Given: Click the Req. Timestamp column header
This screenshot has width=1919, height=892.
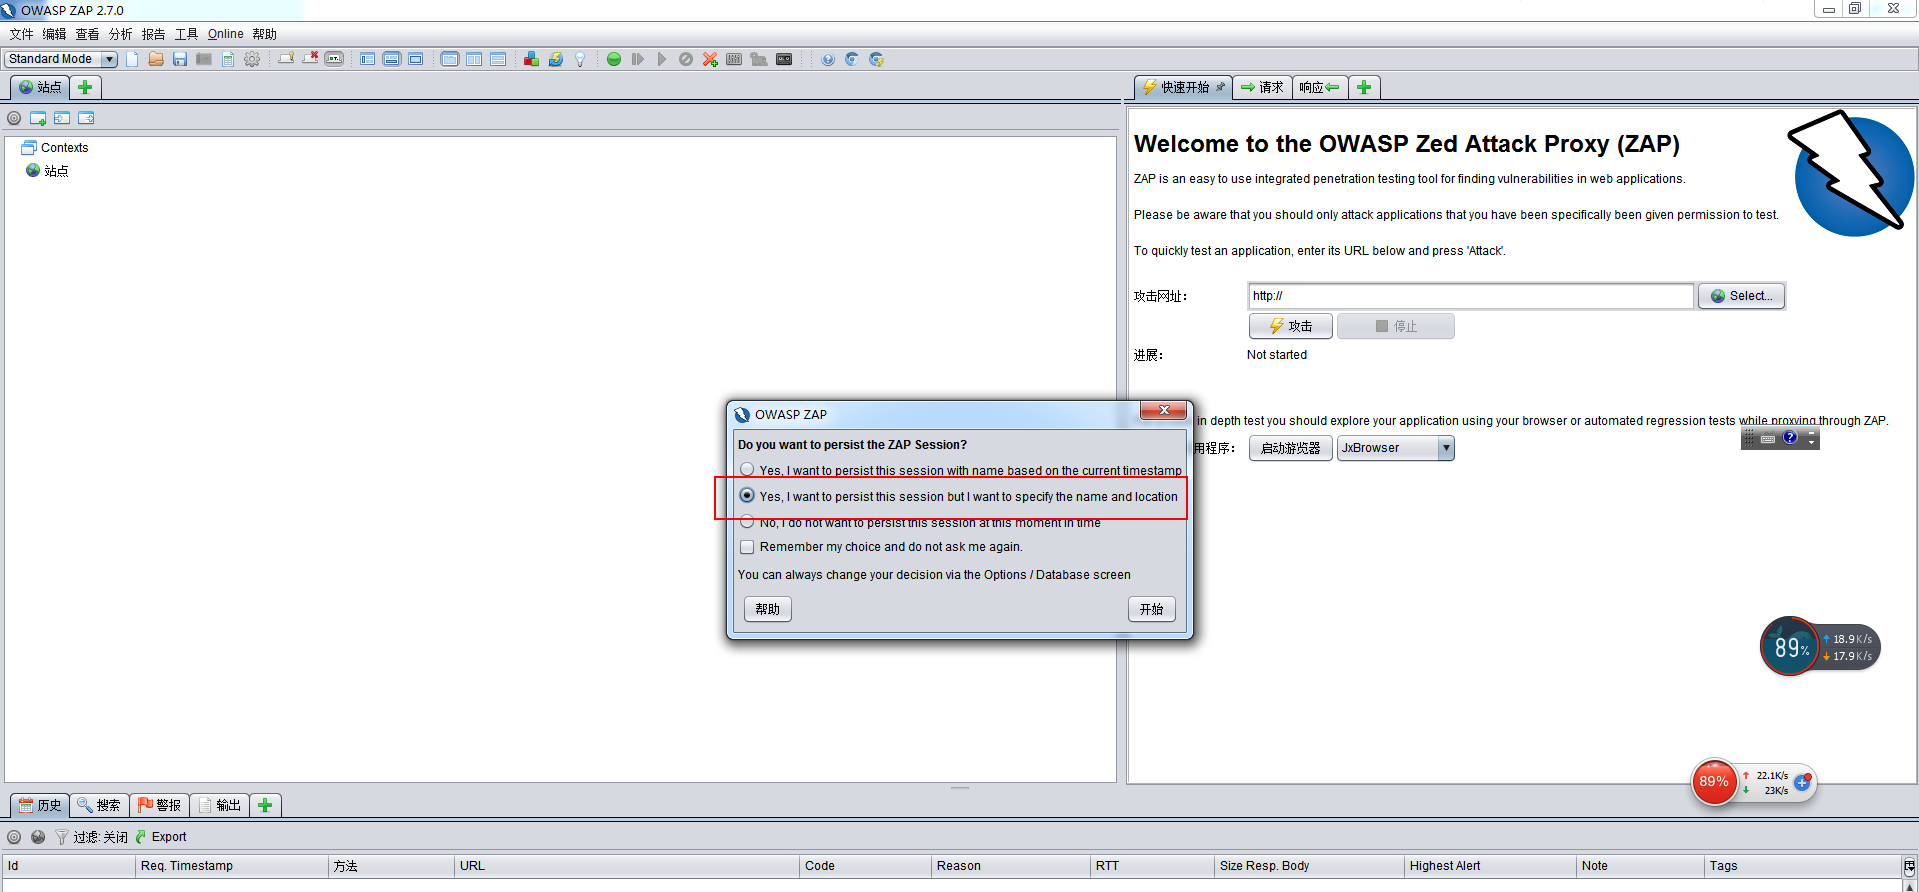Looking at the screenshot, I should [x=232, y=866].
